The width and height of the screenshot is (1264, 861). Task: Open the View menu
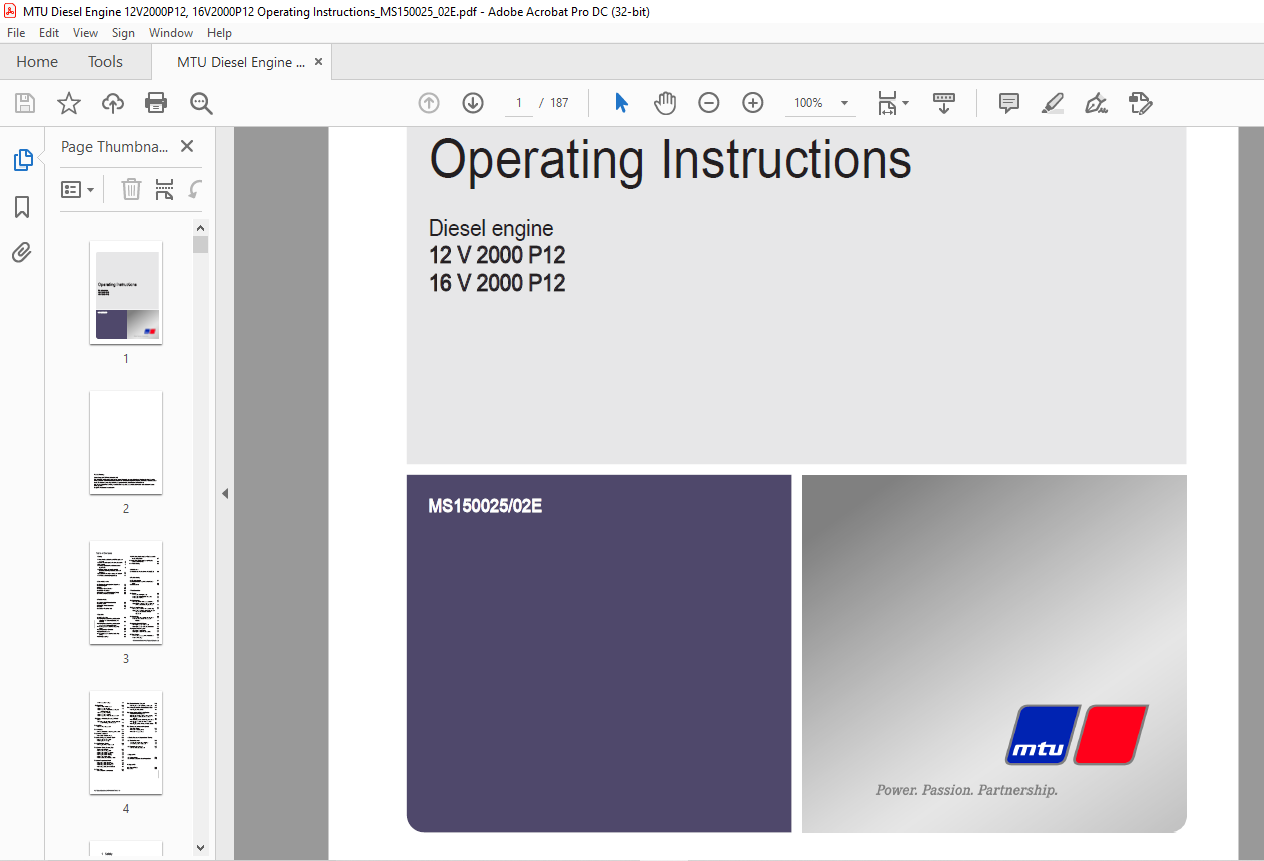[x=85, y=33]
